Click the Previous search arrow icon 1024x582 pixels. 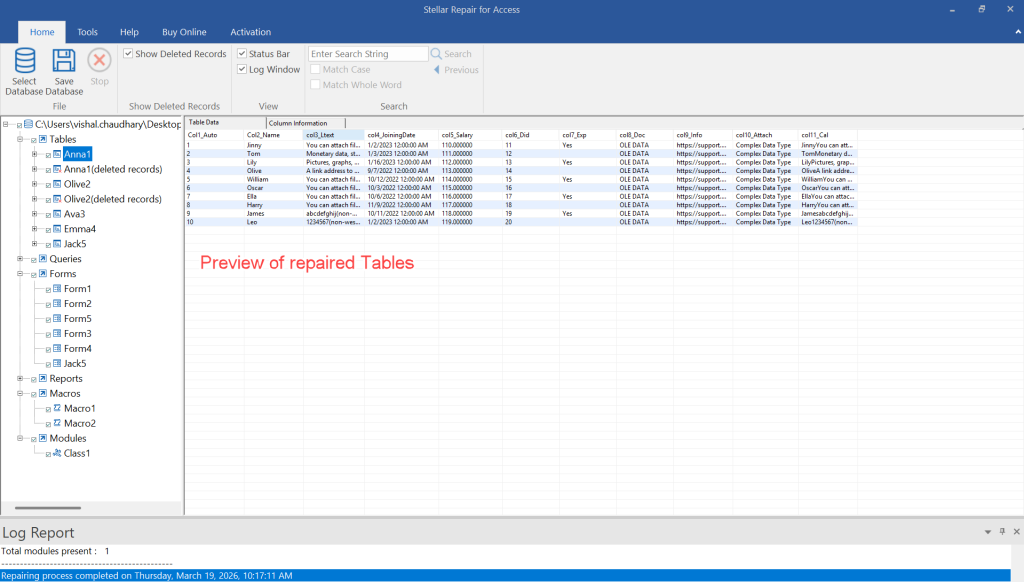[435, 69]
